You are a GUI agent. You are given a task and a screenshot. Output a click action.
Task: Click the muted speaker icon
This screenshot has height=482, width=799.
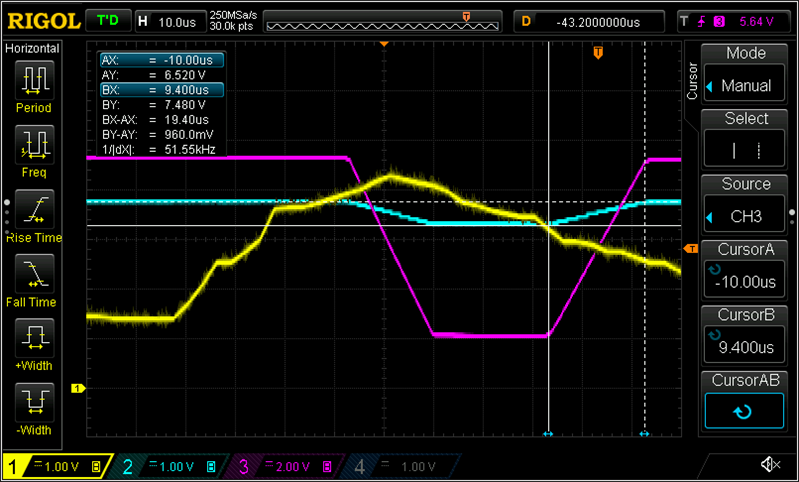pos(770,464)
